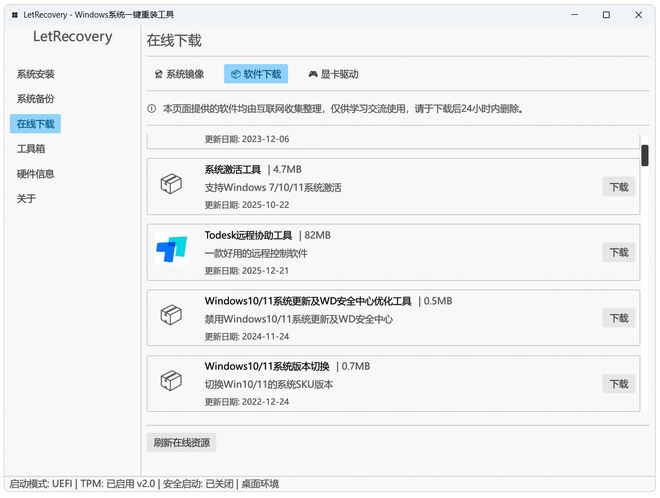
Task: Click the package icon for WD安全中心优化工具
Action: click(171, 315)
